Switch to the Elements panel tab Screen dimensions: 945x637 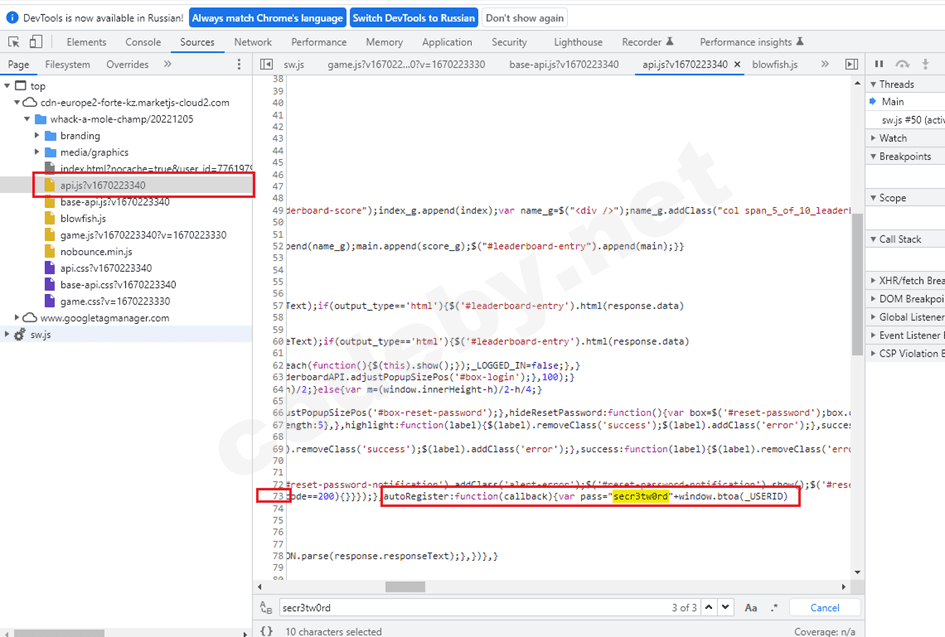coord(86,42)
